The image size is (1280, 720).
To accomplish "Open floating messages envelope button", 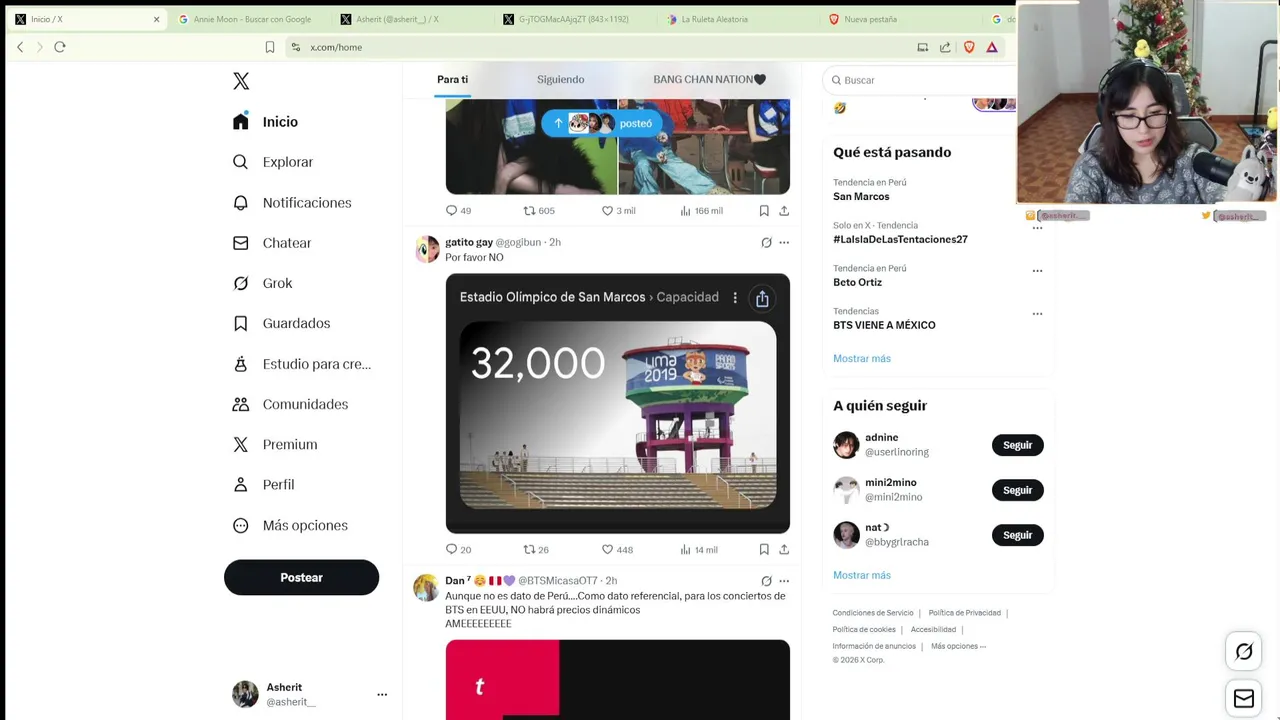I will click(x=1244, y=698).
